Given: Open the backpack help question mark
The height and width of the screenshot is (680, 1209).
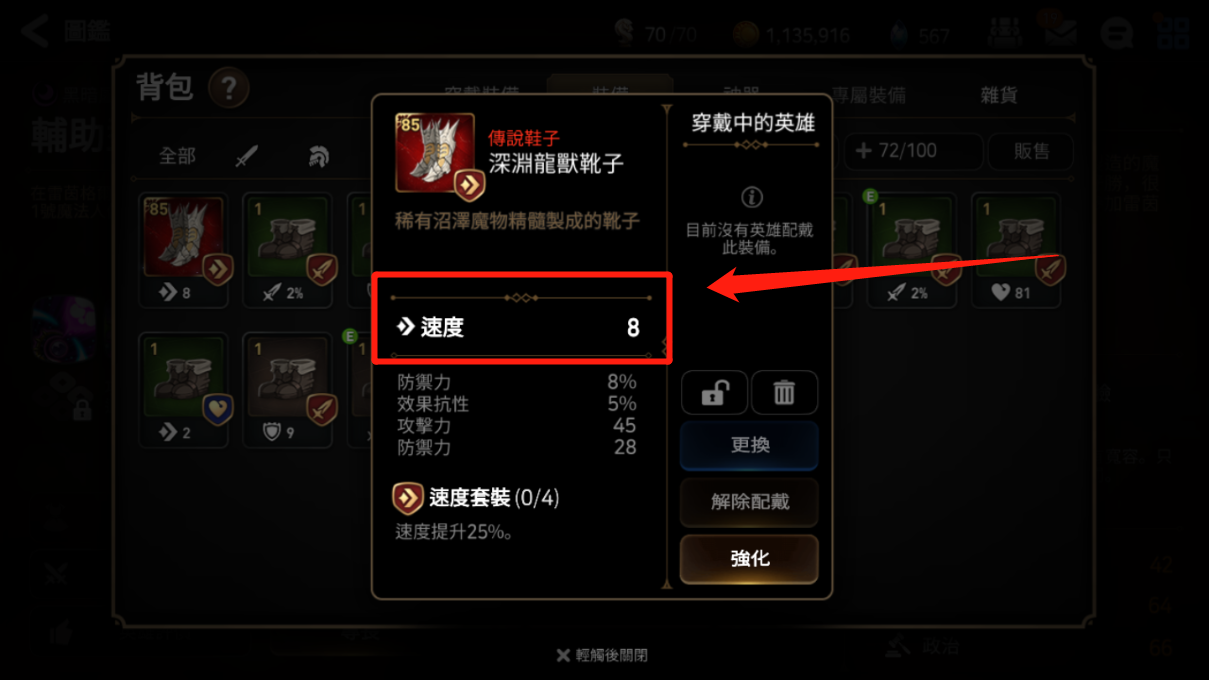Looking at the screenshot, I should point(228,89).
